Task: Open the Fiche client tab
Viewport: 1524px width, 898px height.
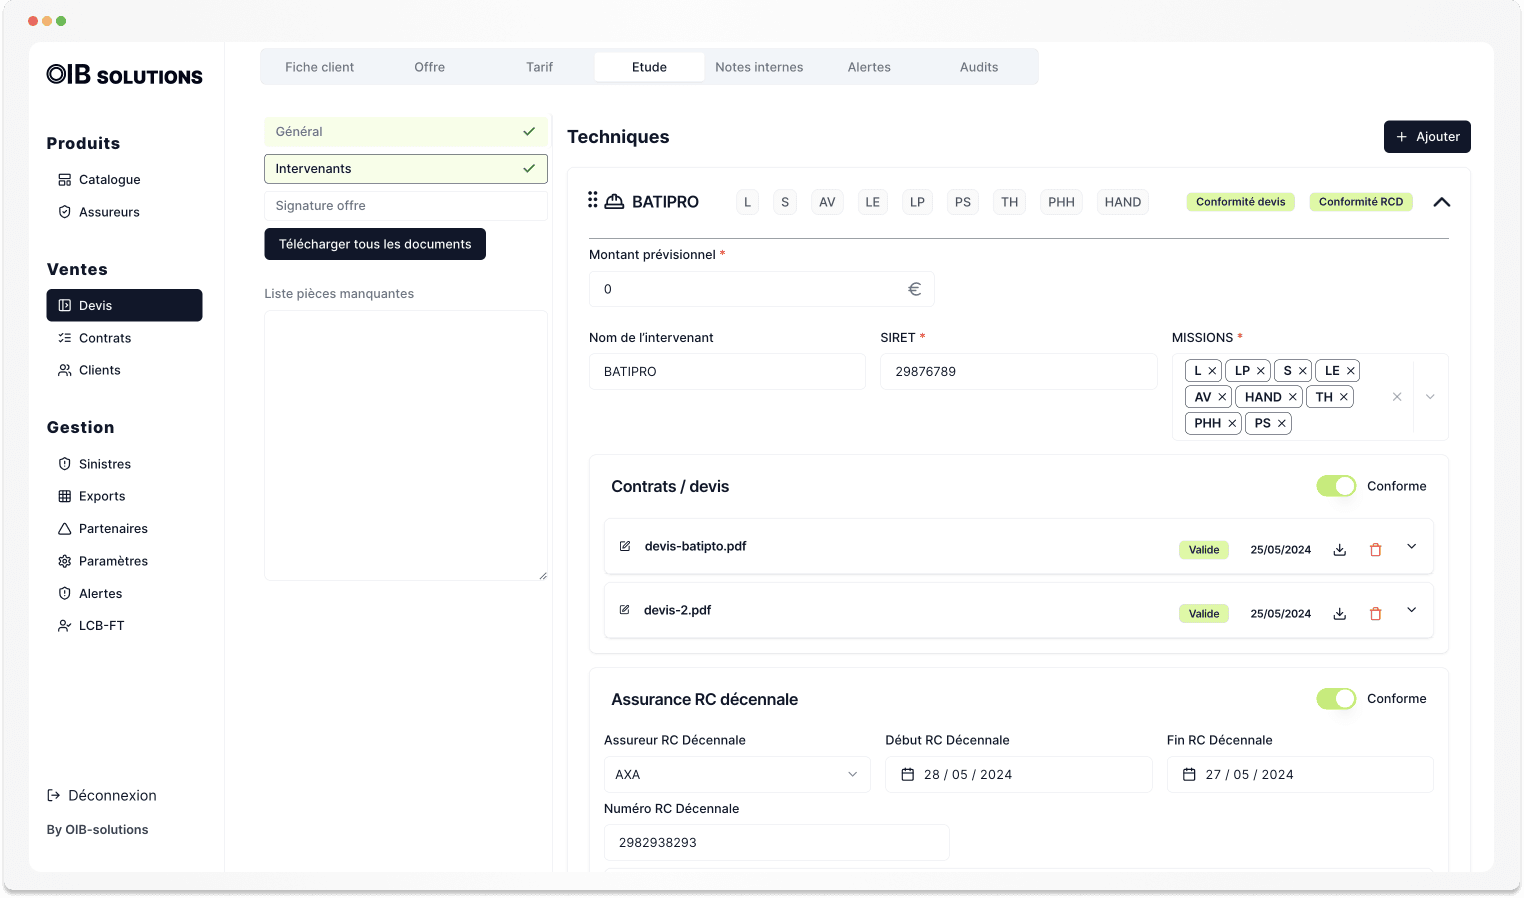Action: (319, 67)
